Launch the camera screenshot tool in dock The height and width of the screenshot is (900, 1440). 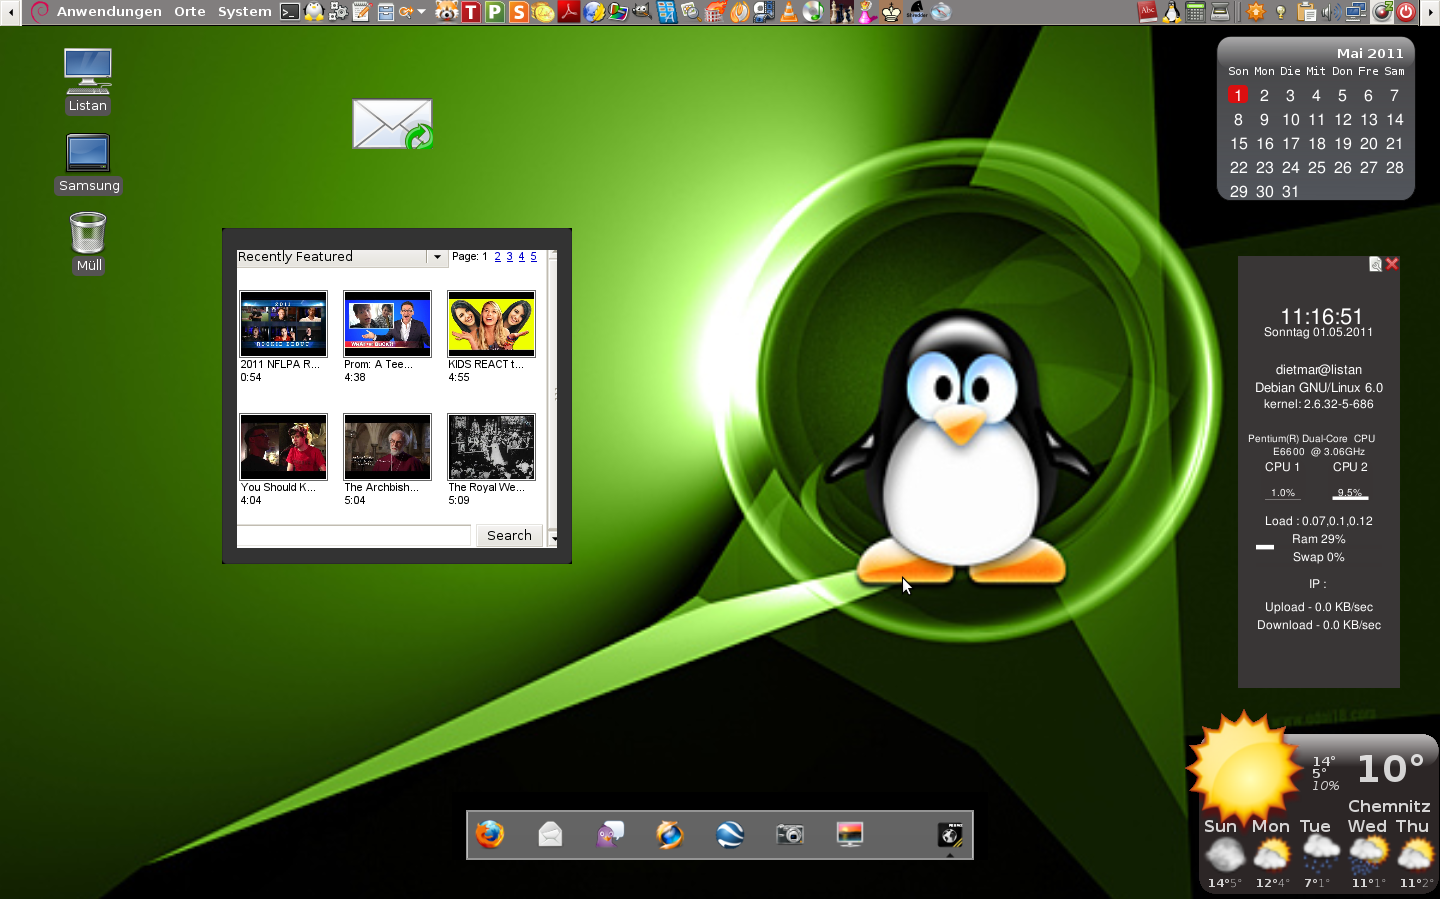click(x=790, y=834)
